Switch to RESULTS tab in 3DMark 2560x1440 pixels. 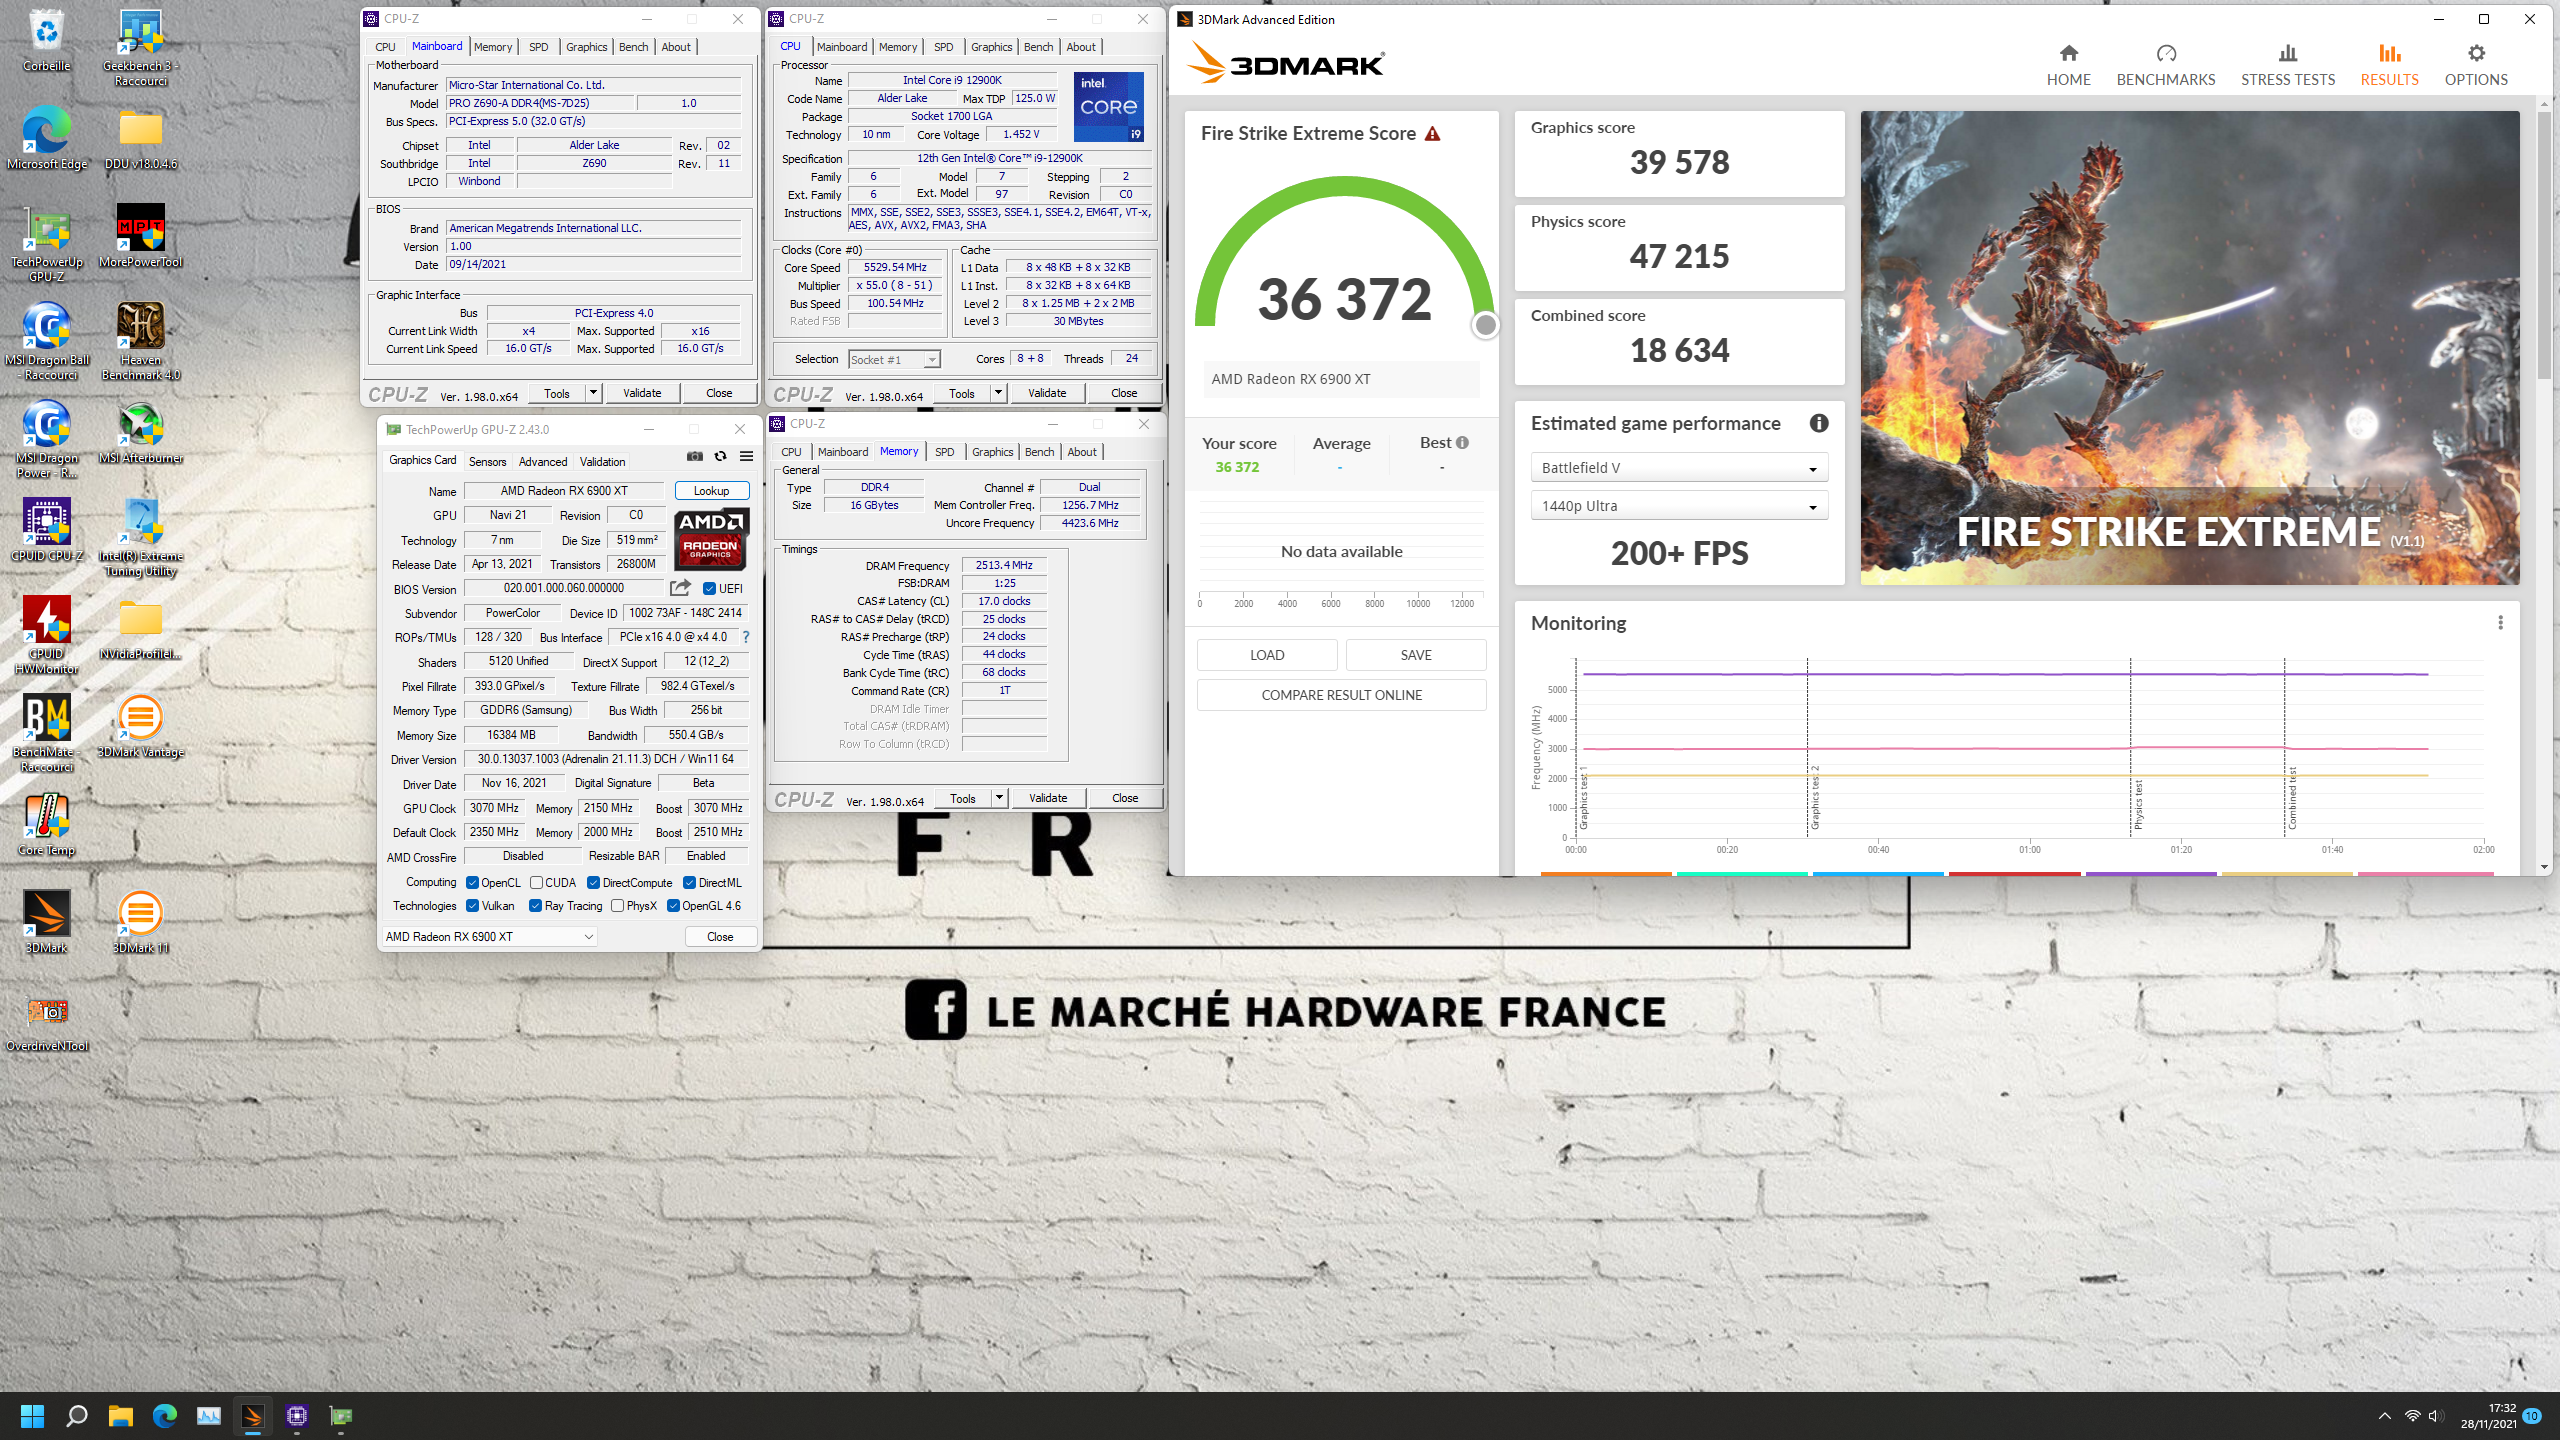pyautogui.click(x=2389, y=65)
